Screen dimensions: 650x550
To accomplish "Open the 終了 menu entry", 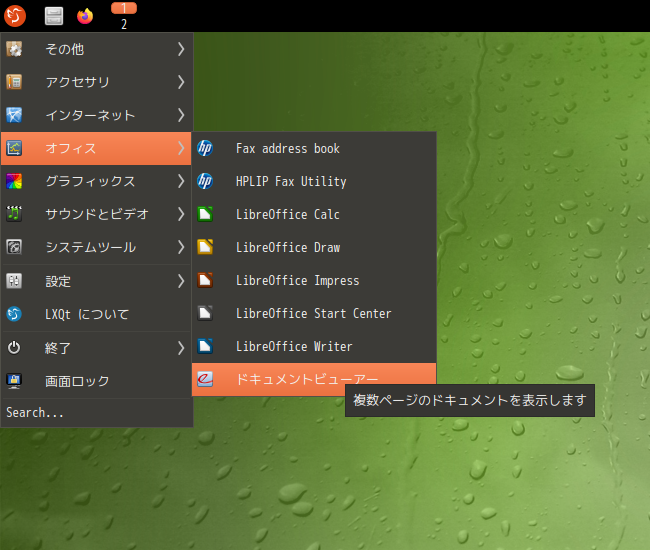I will [x=96, y=348].
